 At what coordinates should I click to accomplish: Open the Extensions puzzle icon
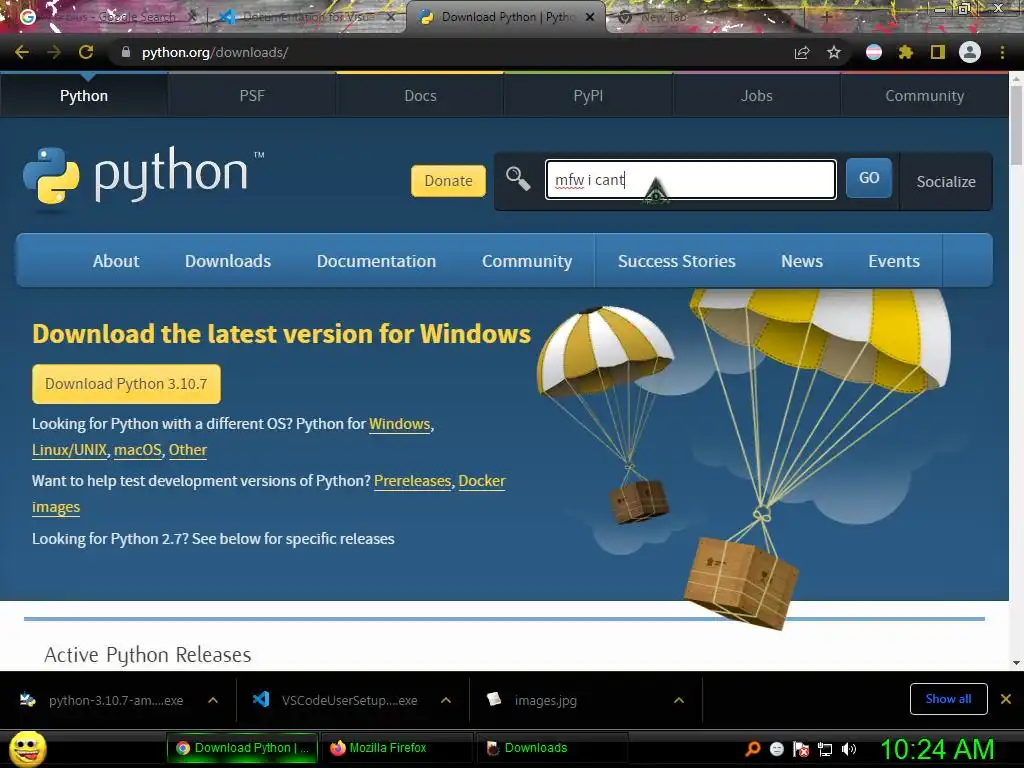click(x=906, y=52)
